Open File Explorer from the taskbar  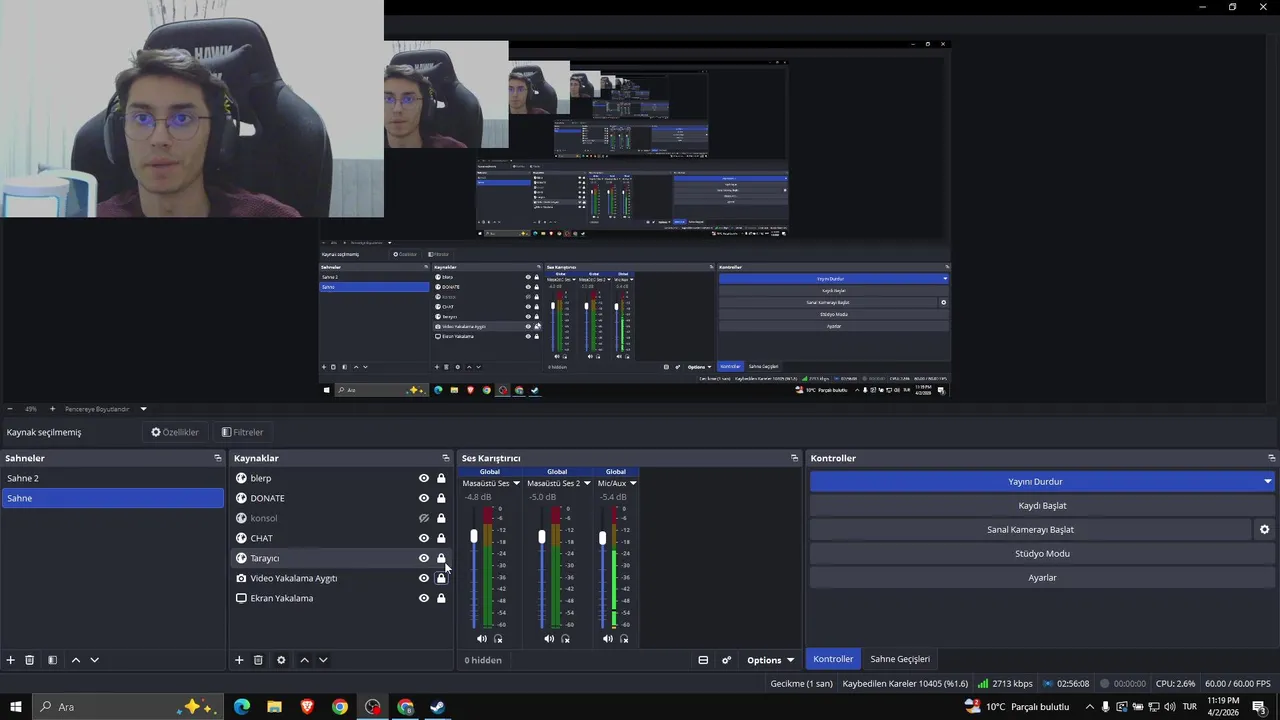274,707
